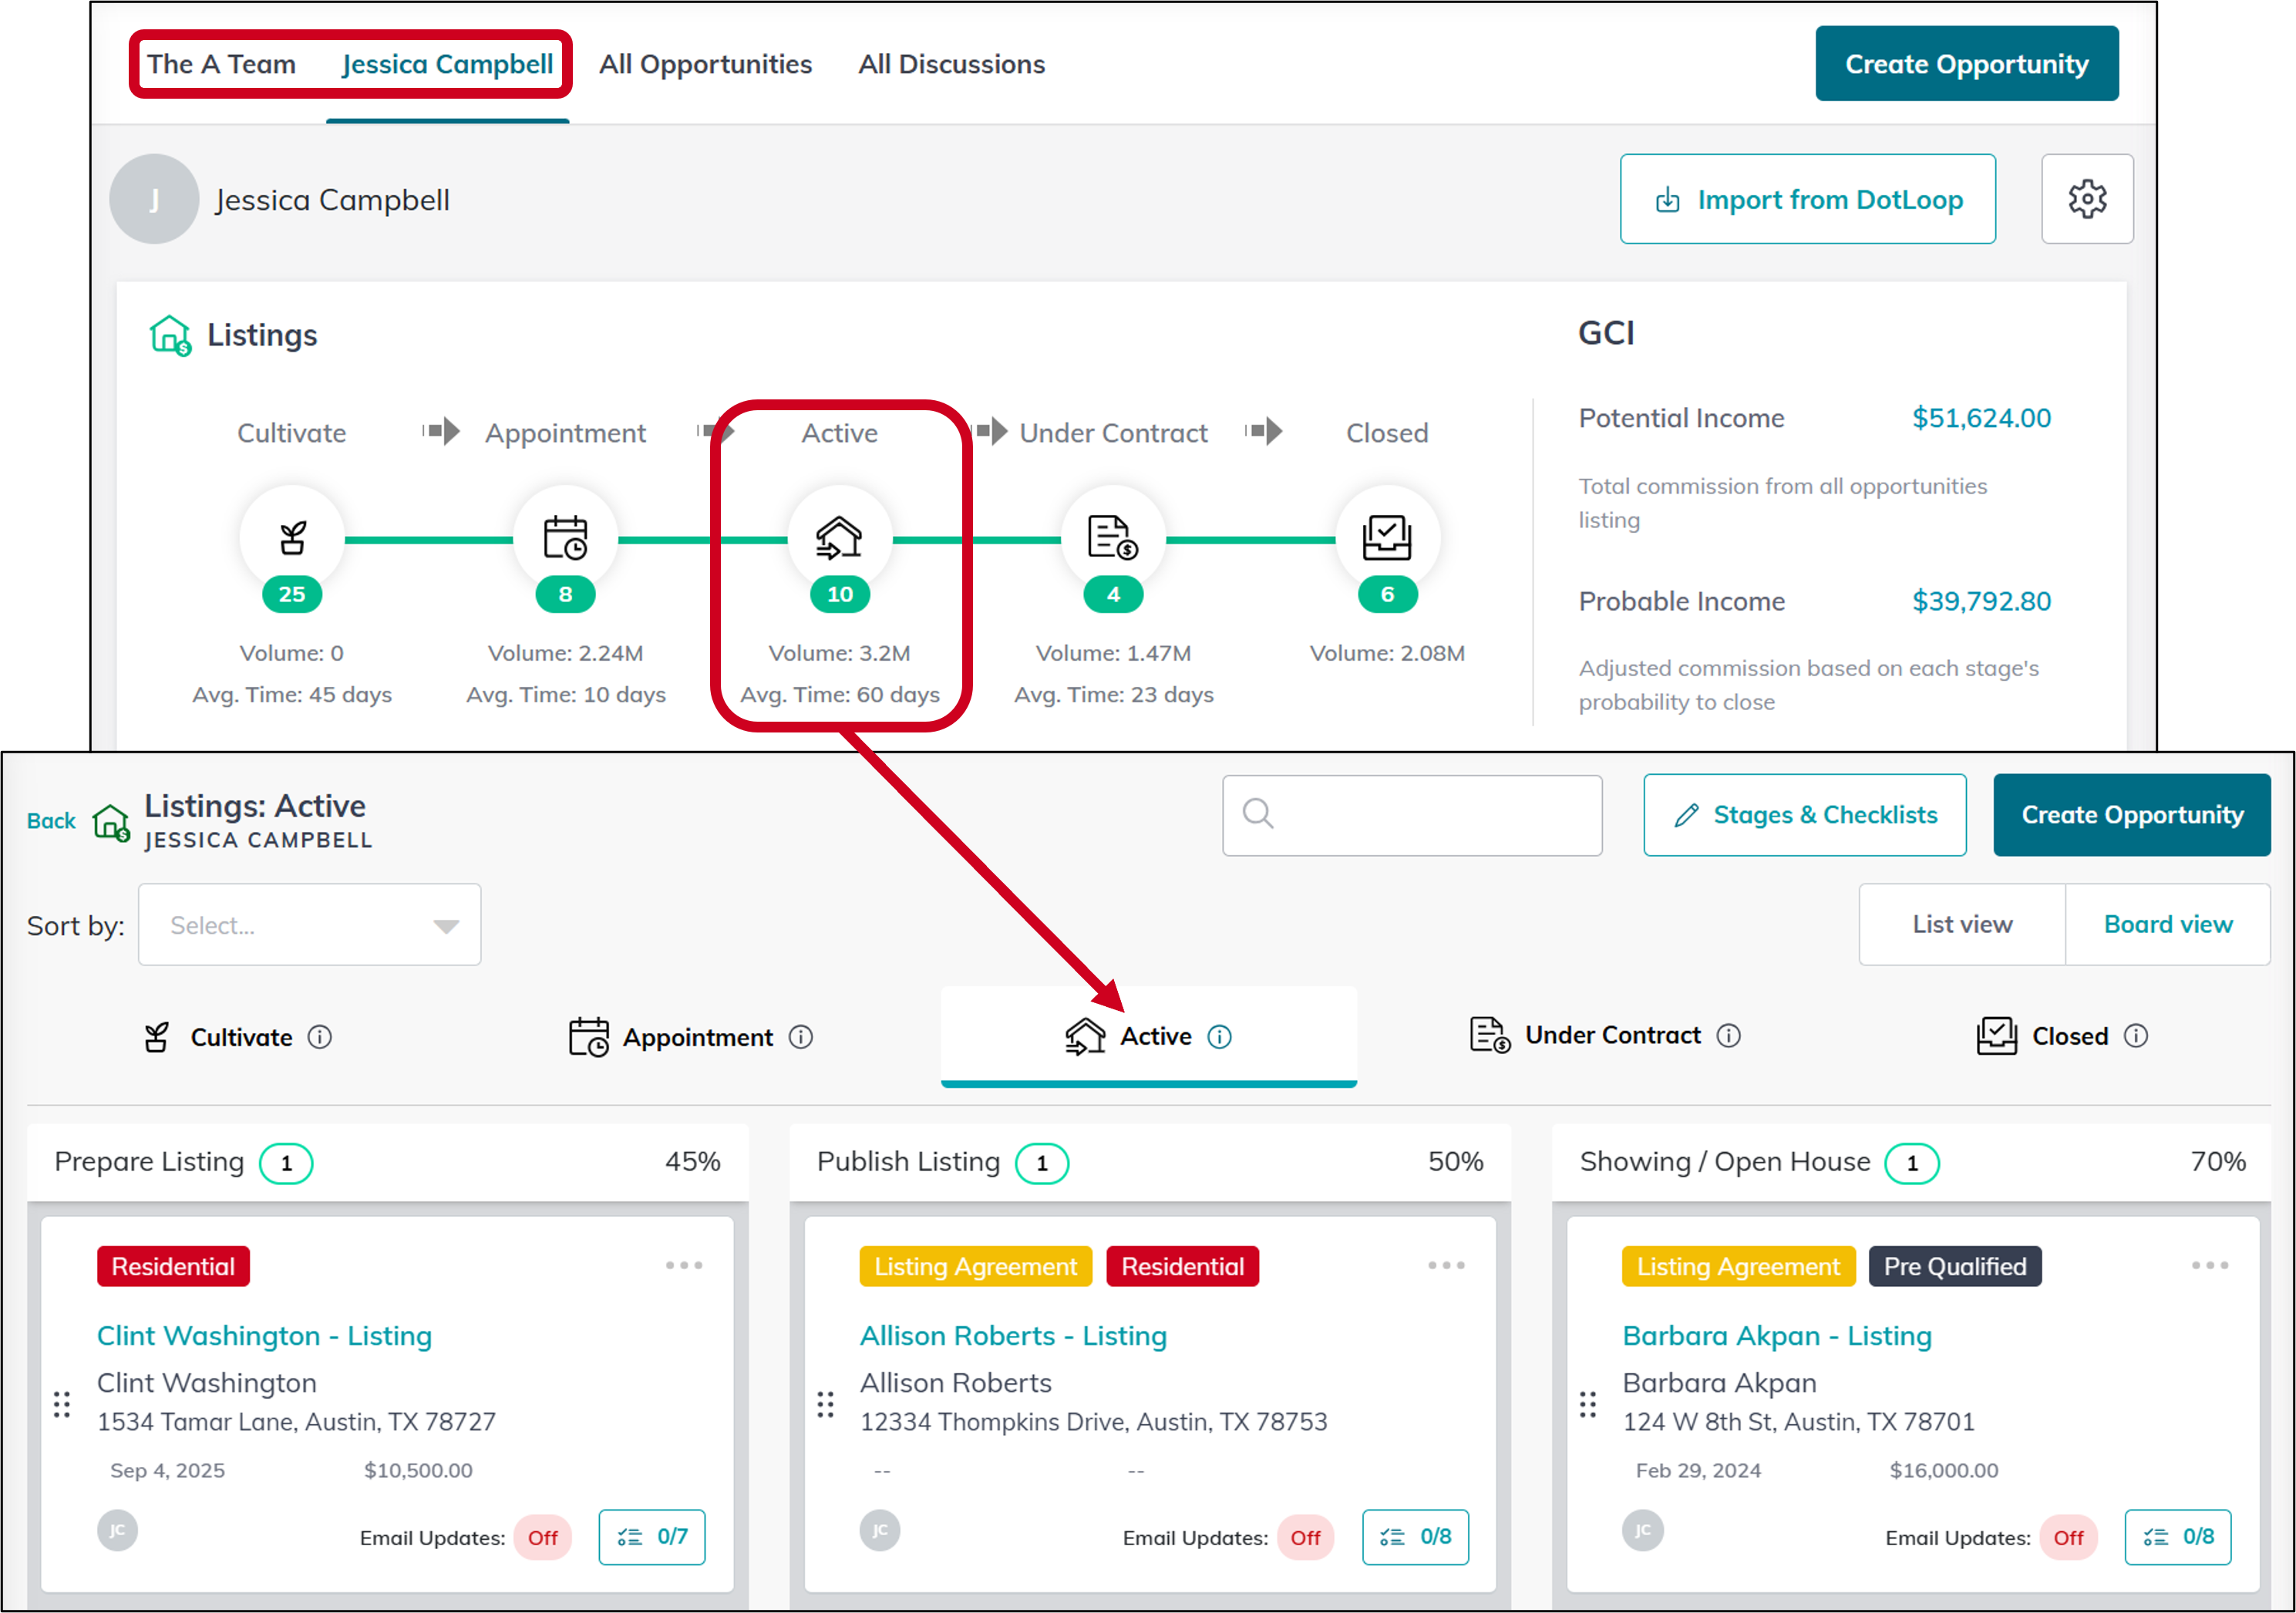
Task: Open Clint Washington - Listing link
Action: [x=264, y=1335]
